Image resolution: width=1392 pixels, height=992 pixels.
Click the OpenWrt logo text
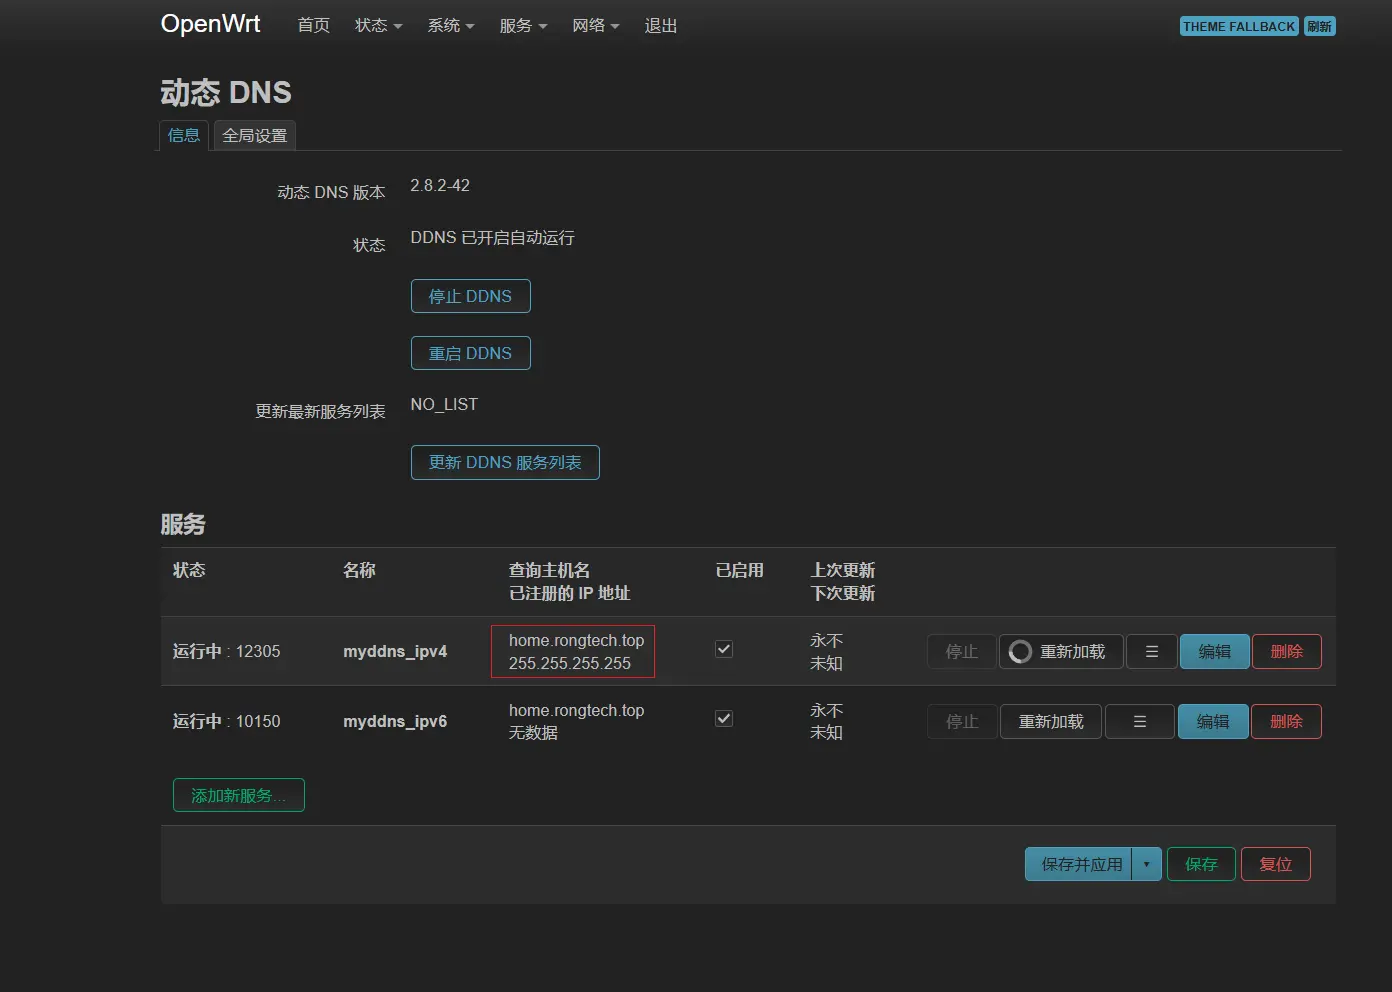(x=210, y=24)
